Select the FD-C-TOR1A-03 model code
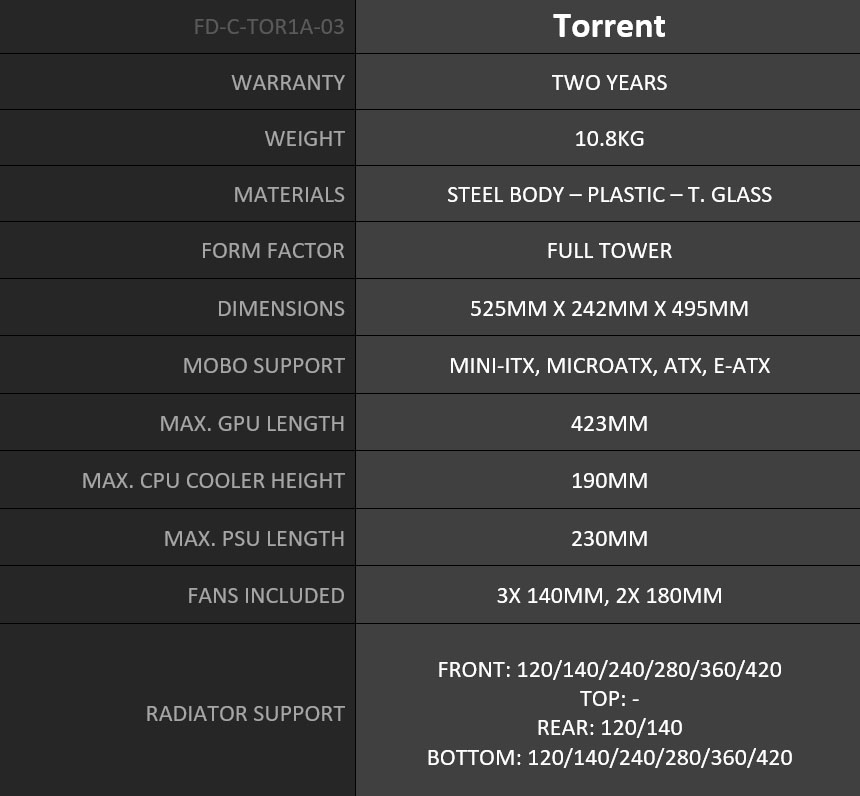Viewport: 860px width, 796px height. click(x=269, y=26)
